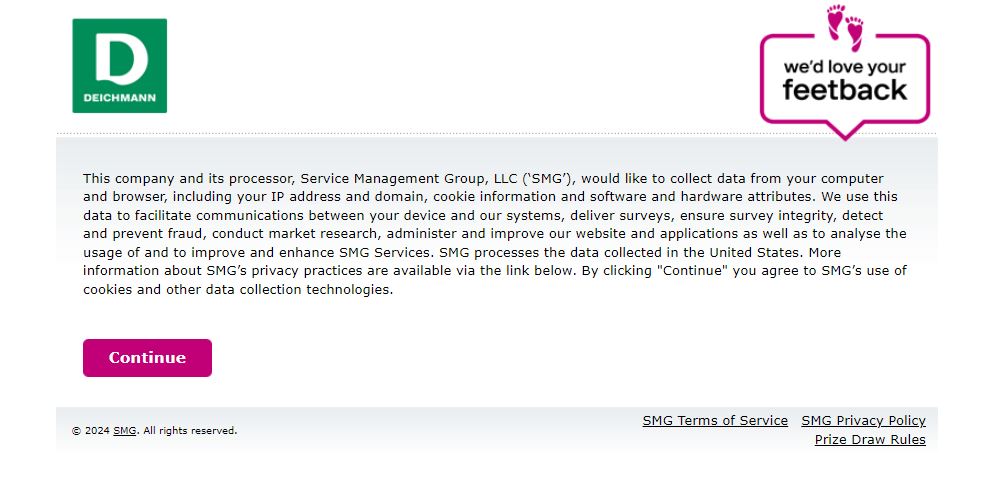Image resolution: width=987 pixels, height=482 pixels.
Task: Click the white D letter in logo
Action: 121,59
